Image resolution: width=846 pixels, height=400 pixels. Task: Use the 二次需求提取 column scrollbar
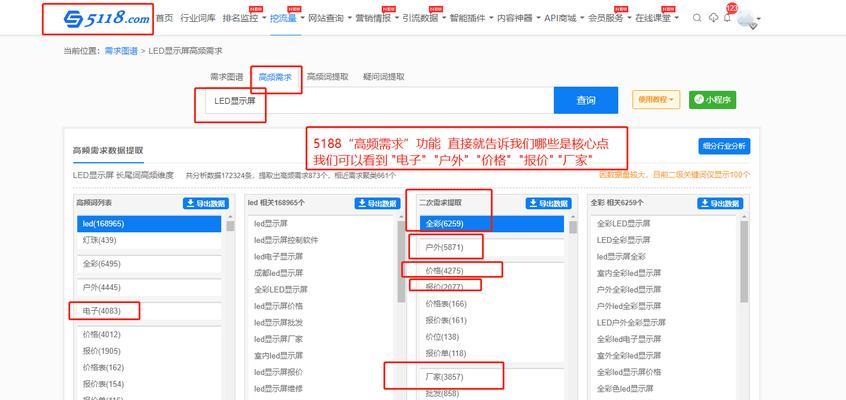pos(573,227)
